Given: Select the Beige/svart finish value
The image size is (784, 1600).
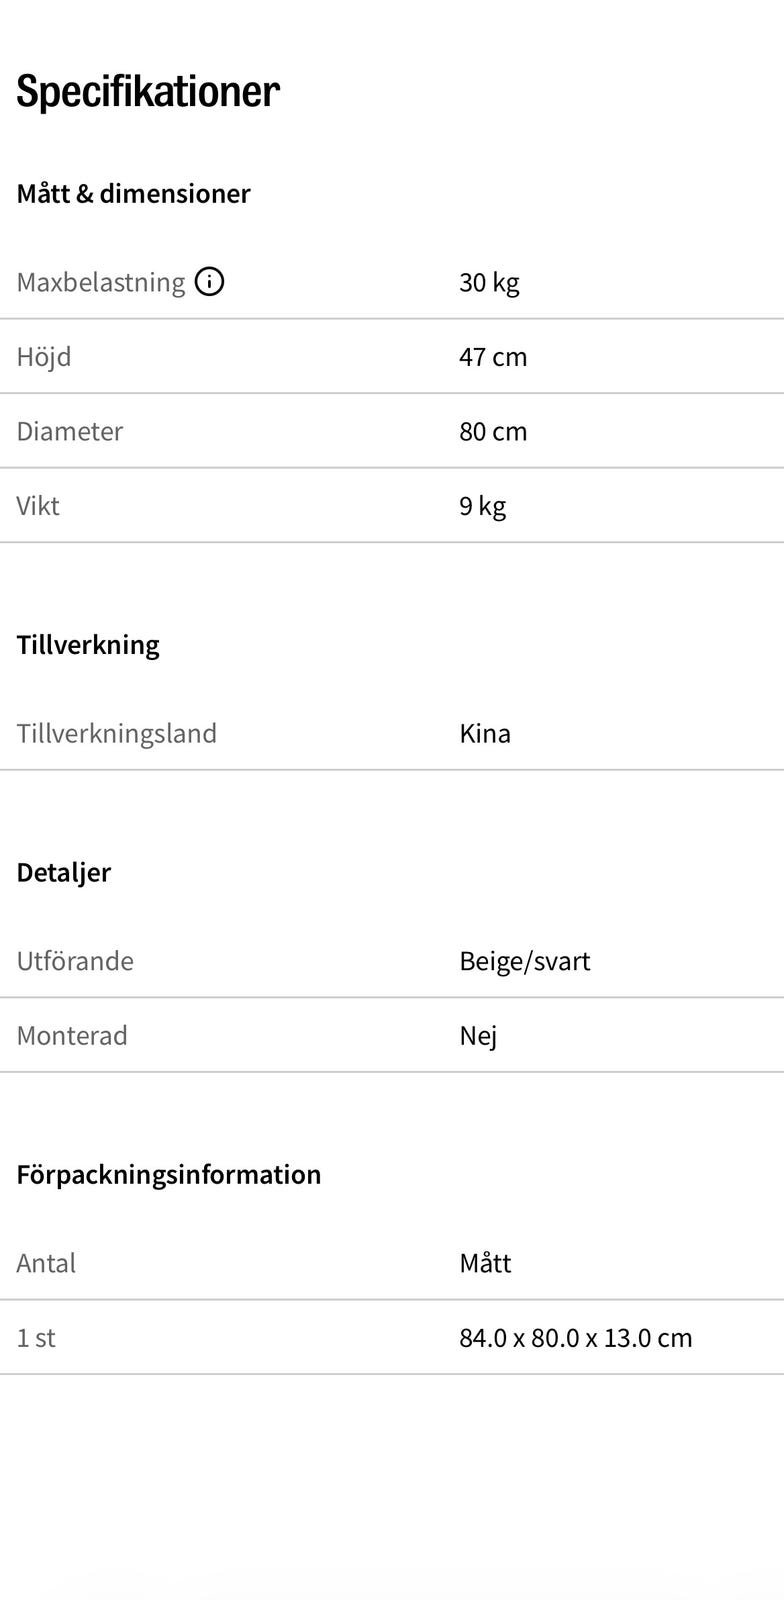Looking at the screenshot, I should click(x=525, y=961).
